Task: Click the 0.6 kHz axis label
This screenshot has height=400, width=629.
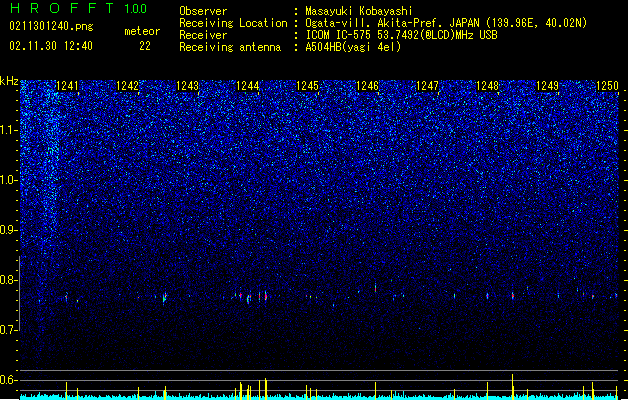Action: pos(9,380)
